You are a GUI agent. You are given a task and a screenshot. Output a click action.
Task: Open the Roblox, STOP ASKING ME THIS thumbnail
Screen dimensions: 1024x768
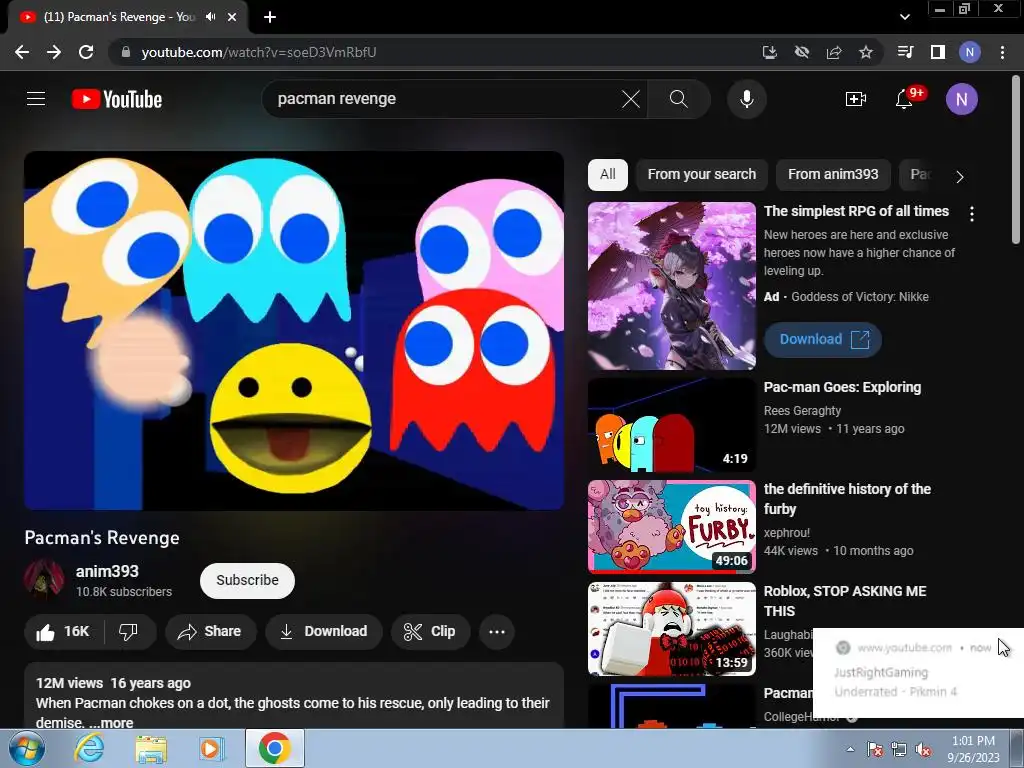point(671,629)
